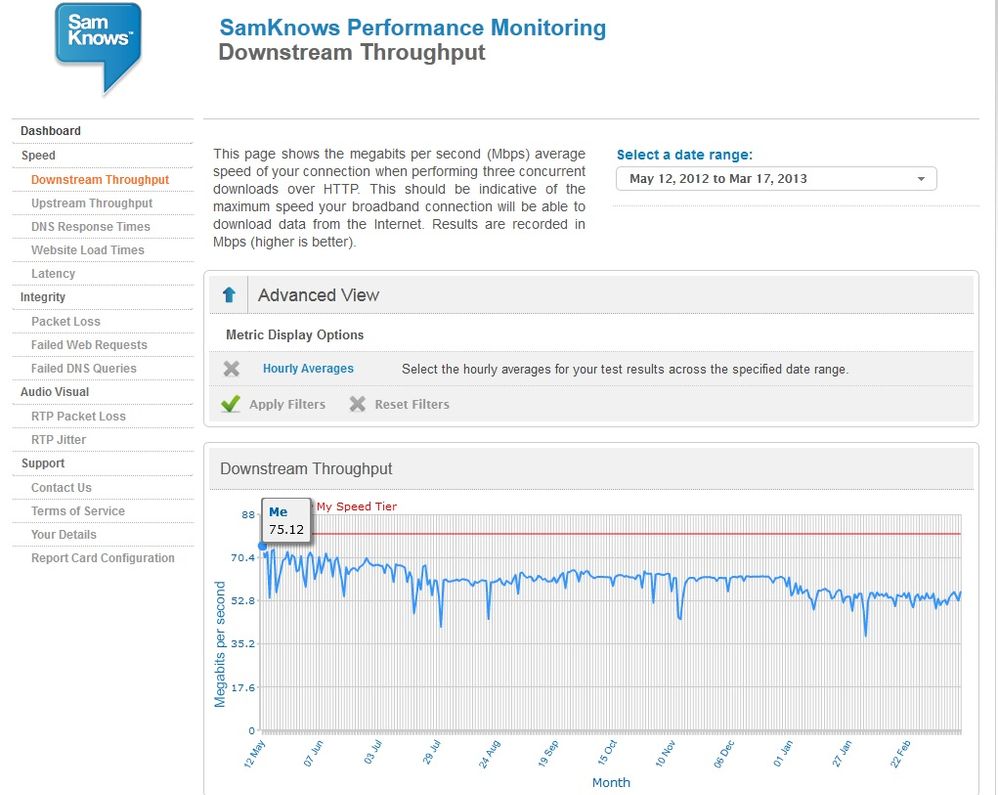Open Upstream Throughput in sidebar
The image size is (998, 795).
pyautogui.click(x=92, y=203)
